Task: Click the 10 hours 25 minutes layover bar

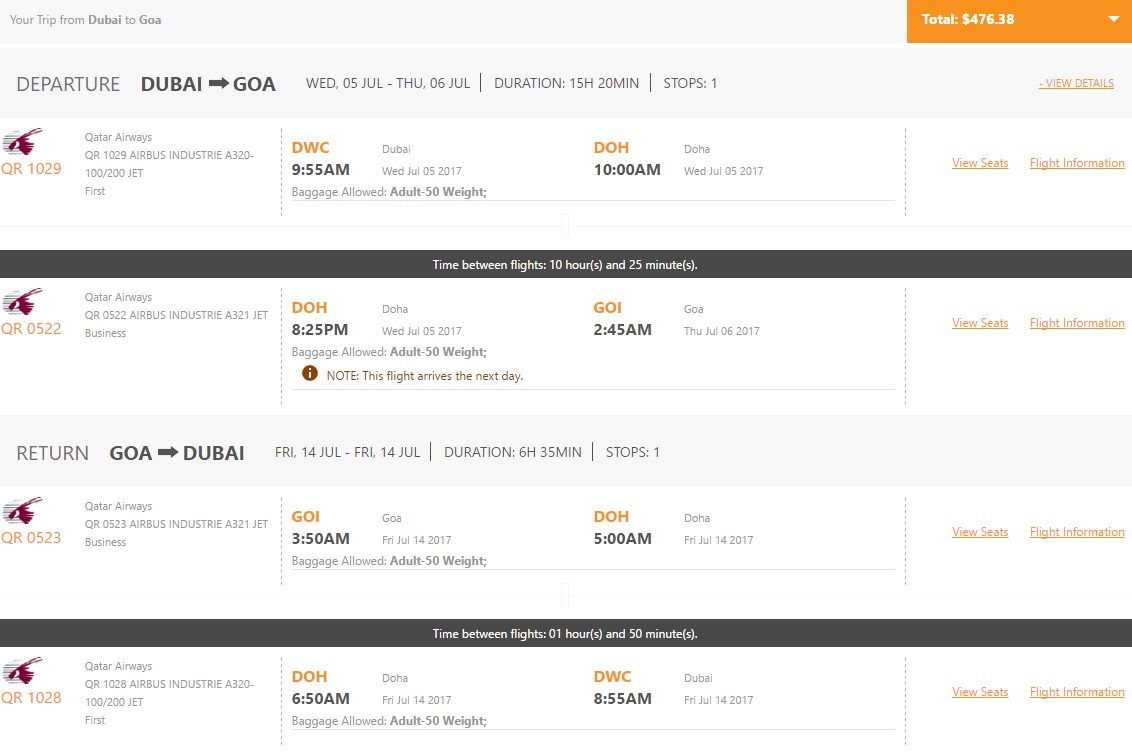Action: click(x=566, y=264)
